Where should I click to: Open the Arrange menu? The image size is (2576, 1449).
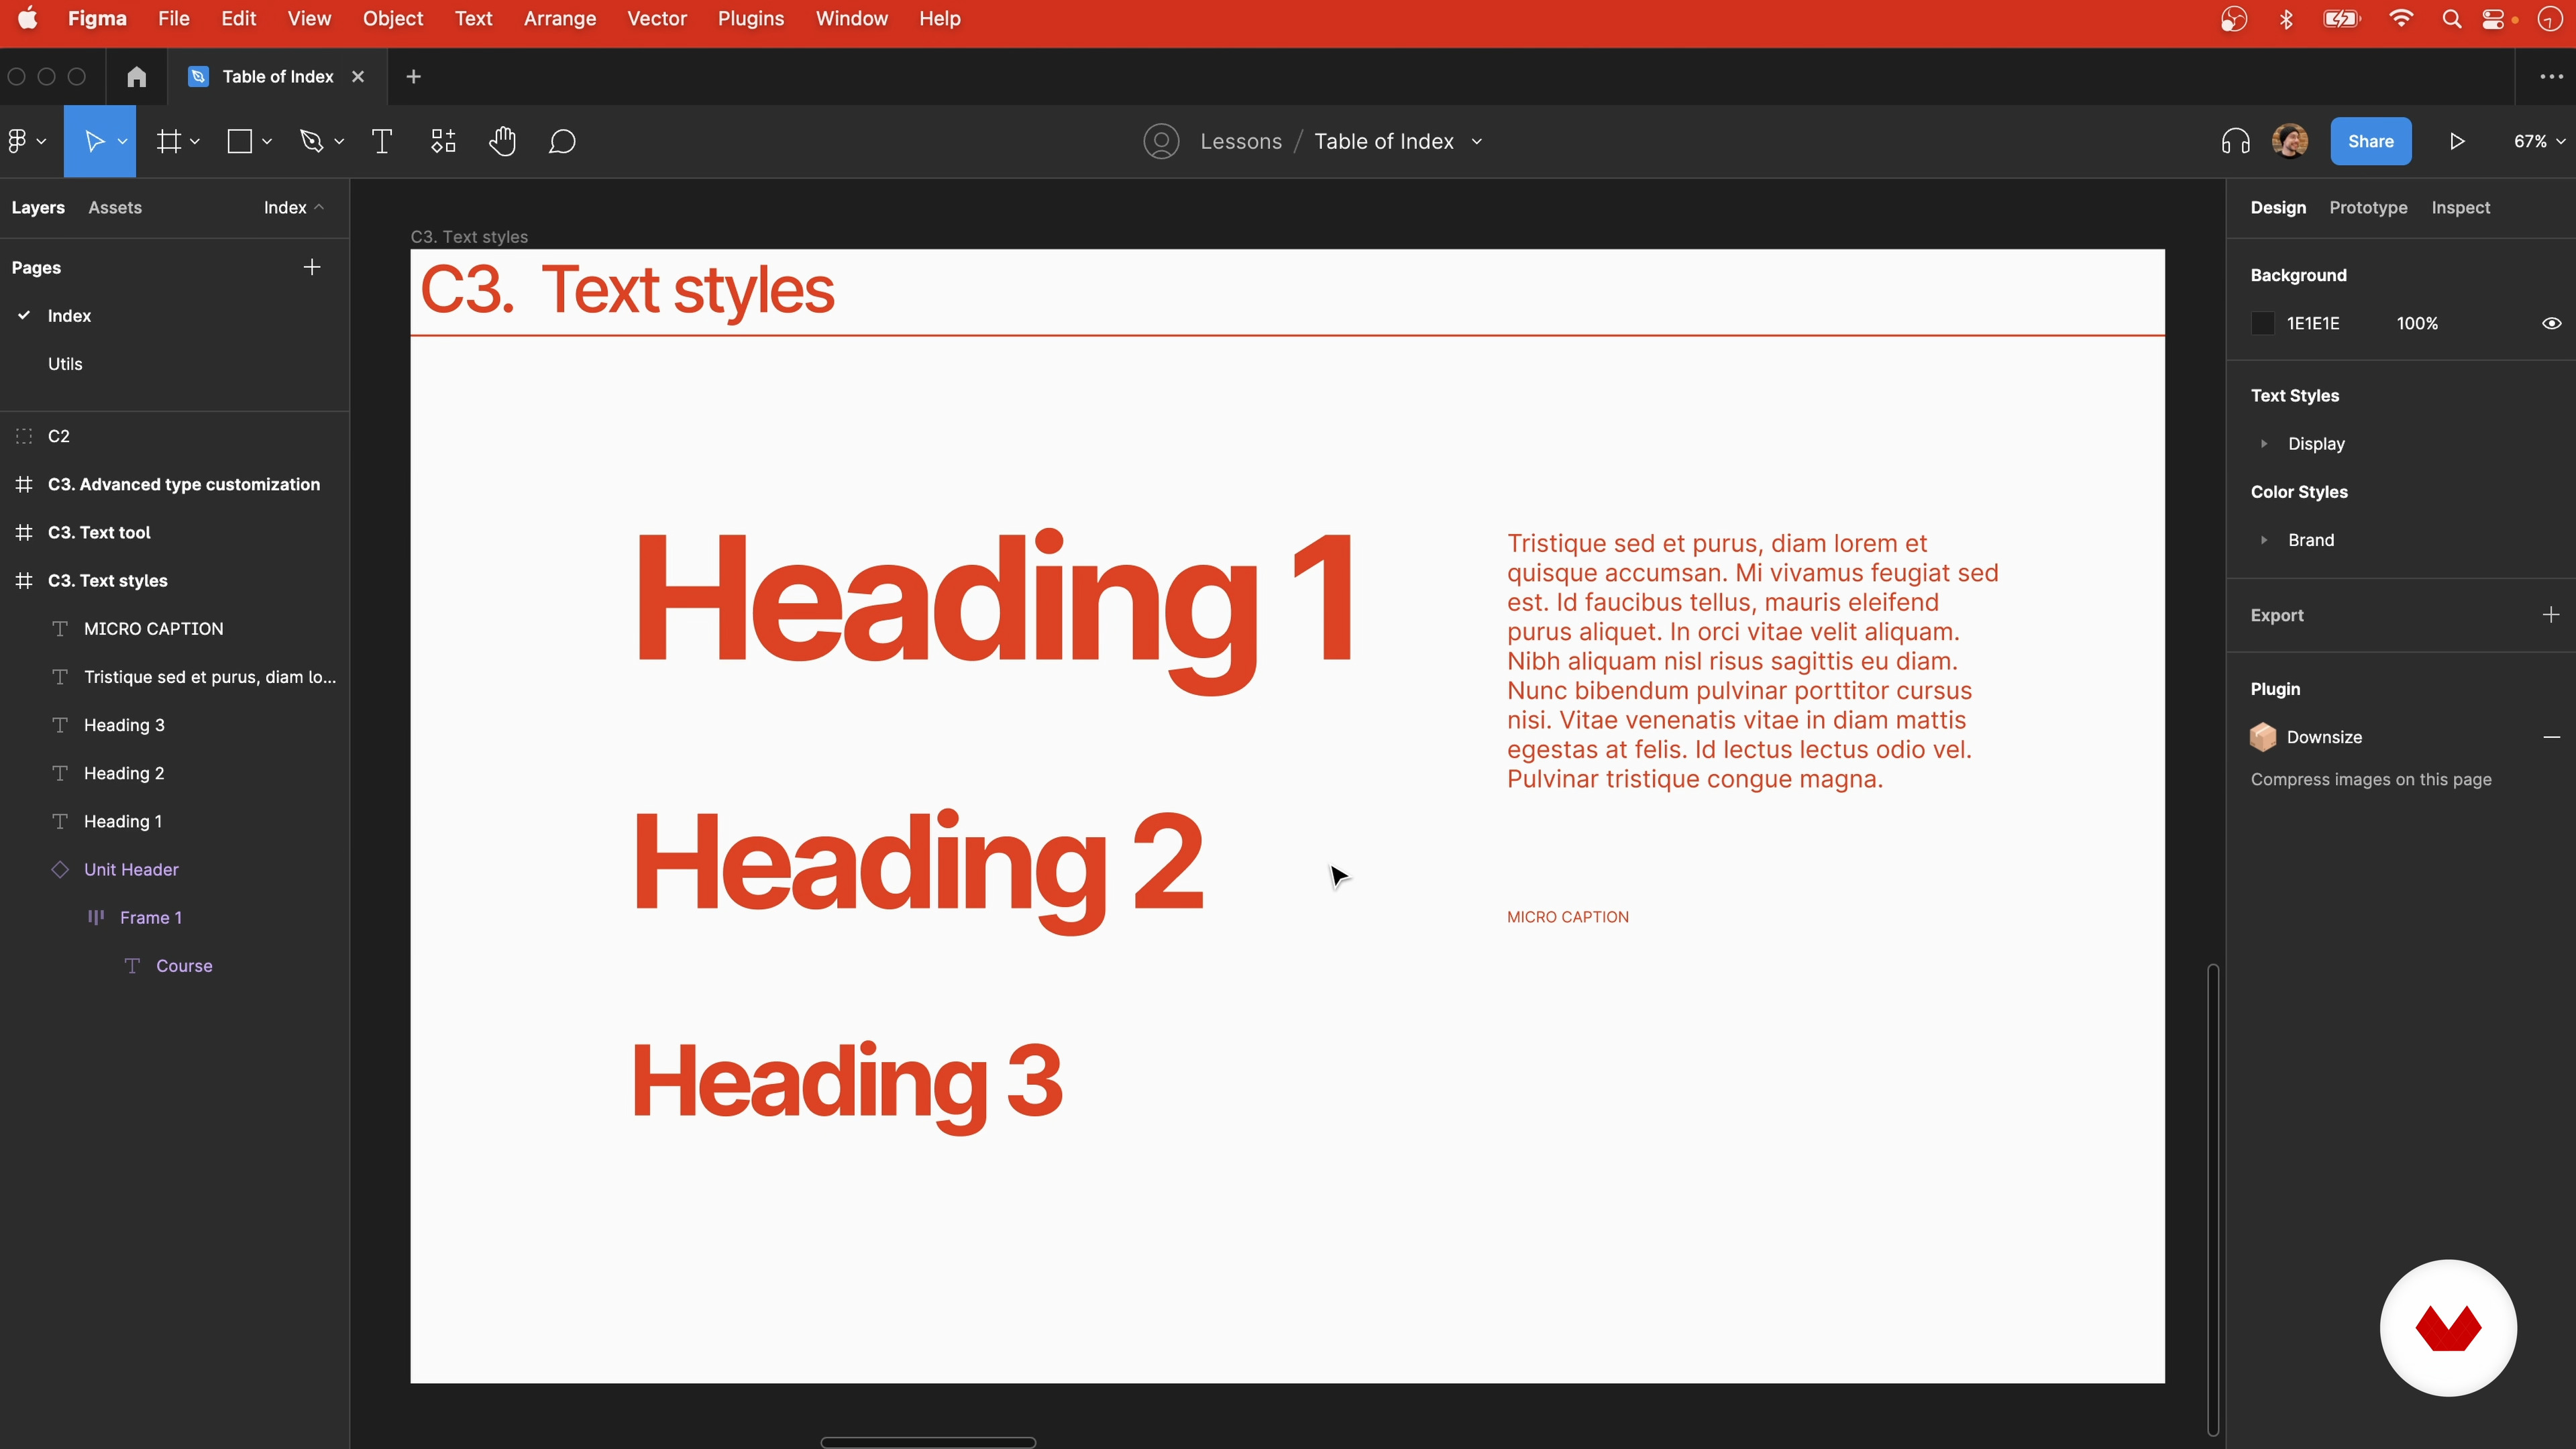[x=559, y=19]
